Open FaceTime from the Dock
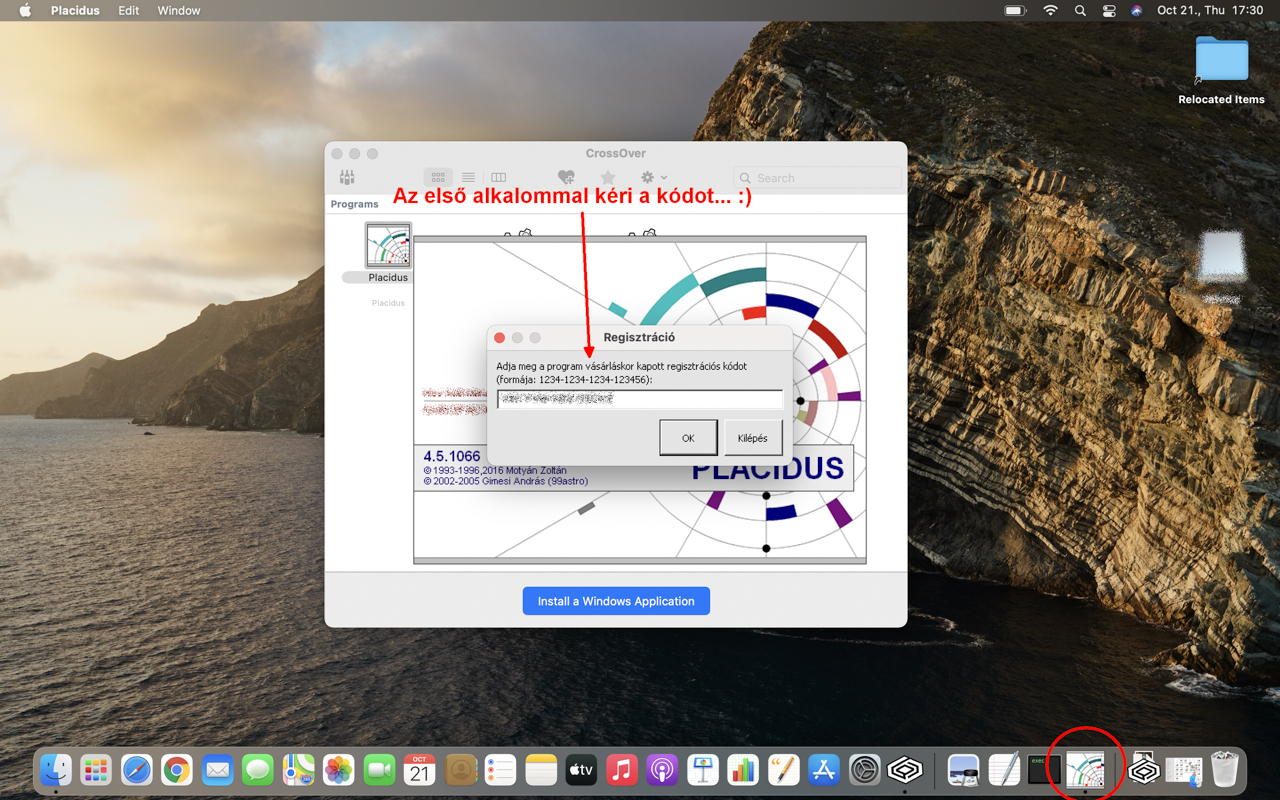The image size is (1280, 800). pyautogui.click(x=379, y=770)
